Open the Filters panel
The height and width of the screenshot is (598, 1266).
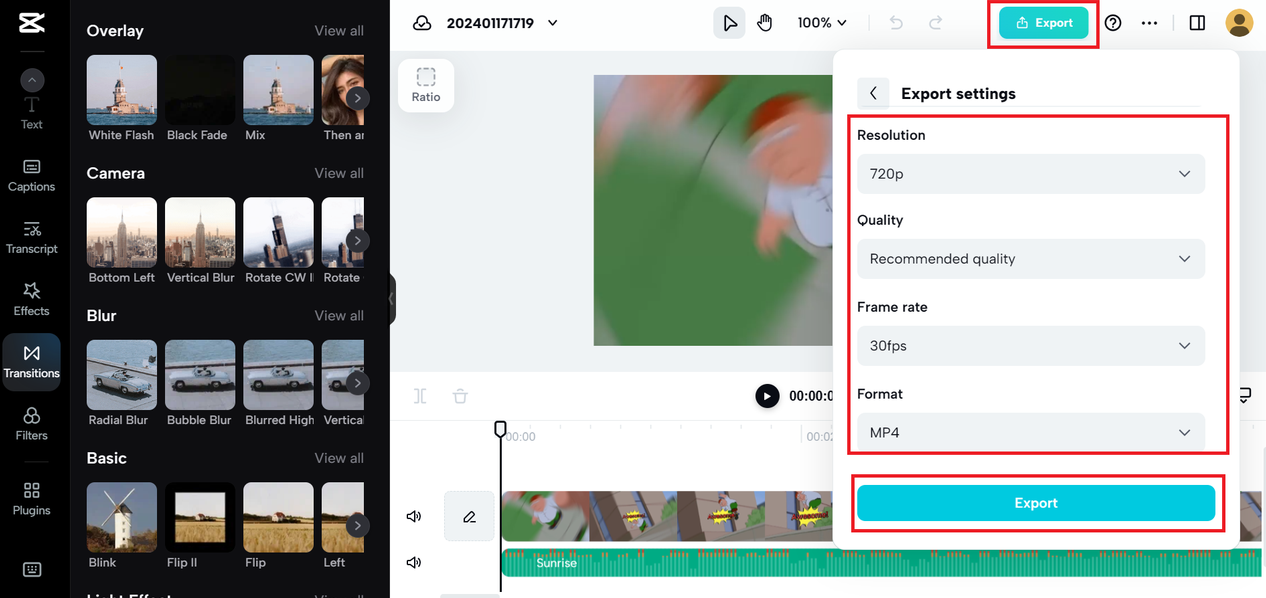[x=32, y=423]
